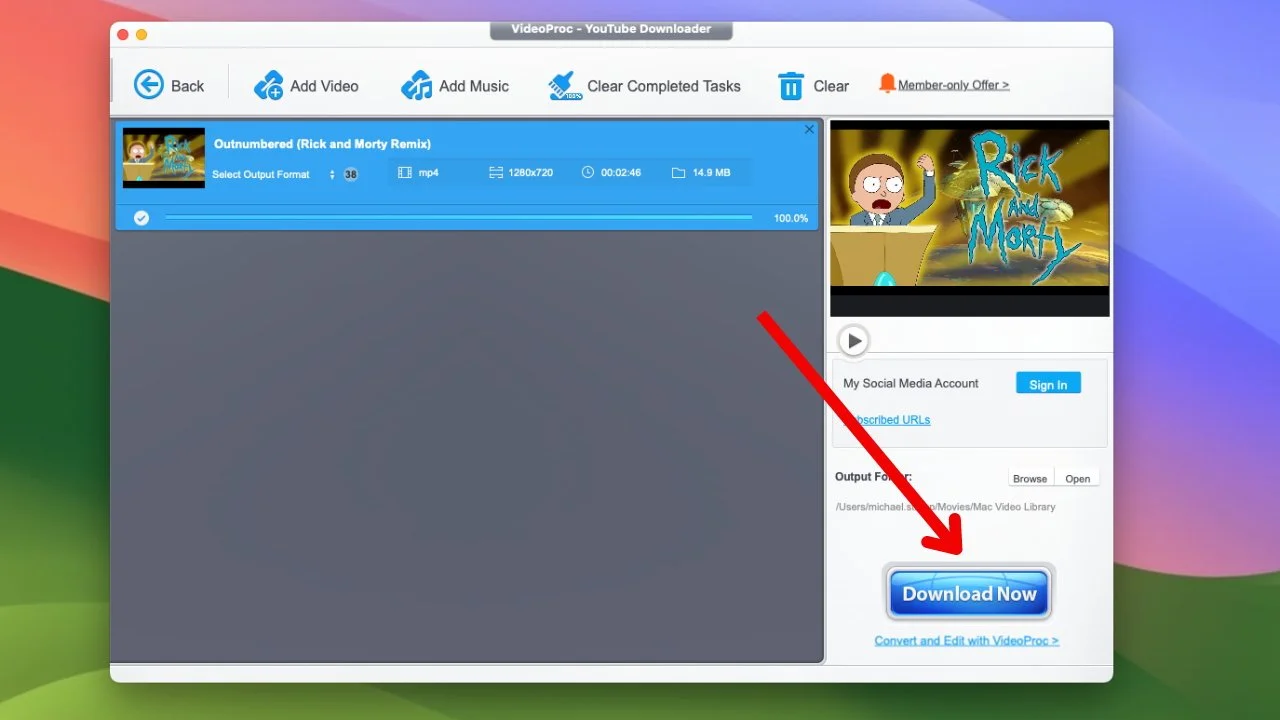The image size is (1280, 720).
Task: Click the download progress bar
Action: 458,217
